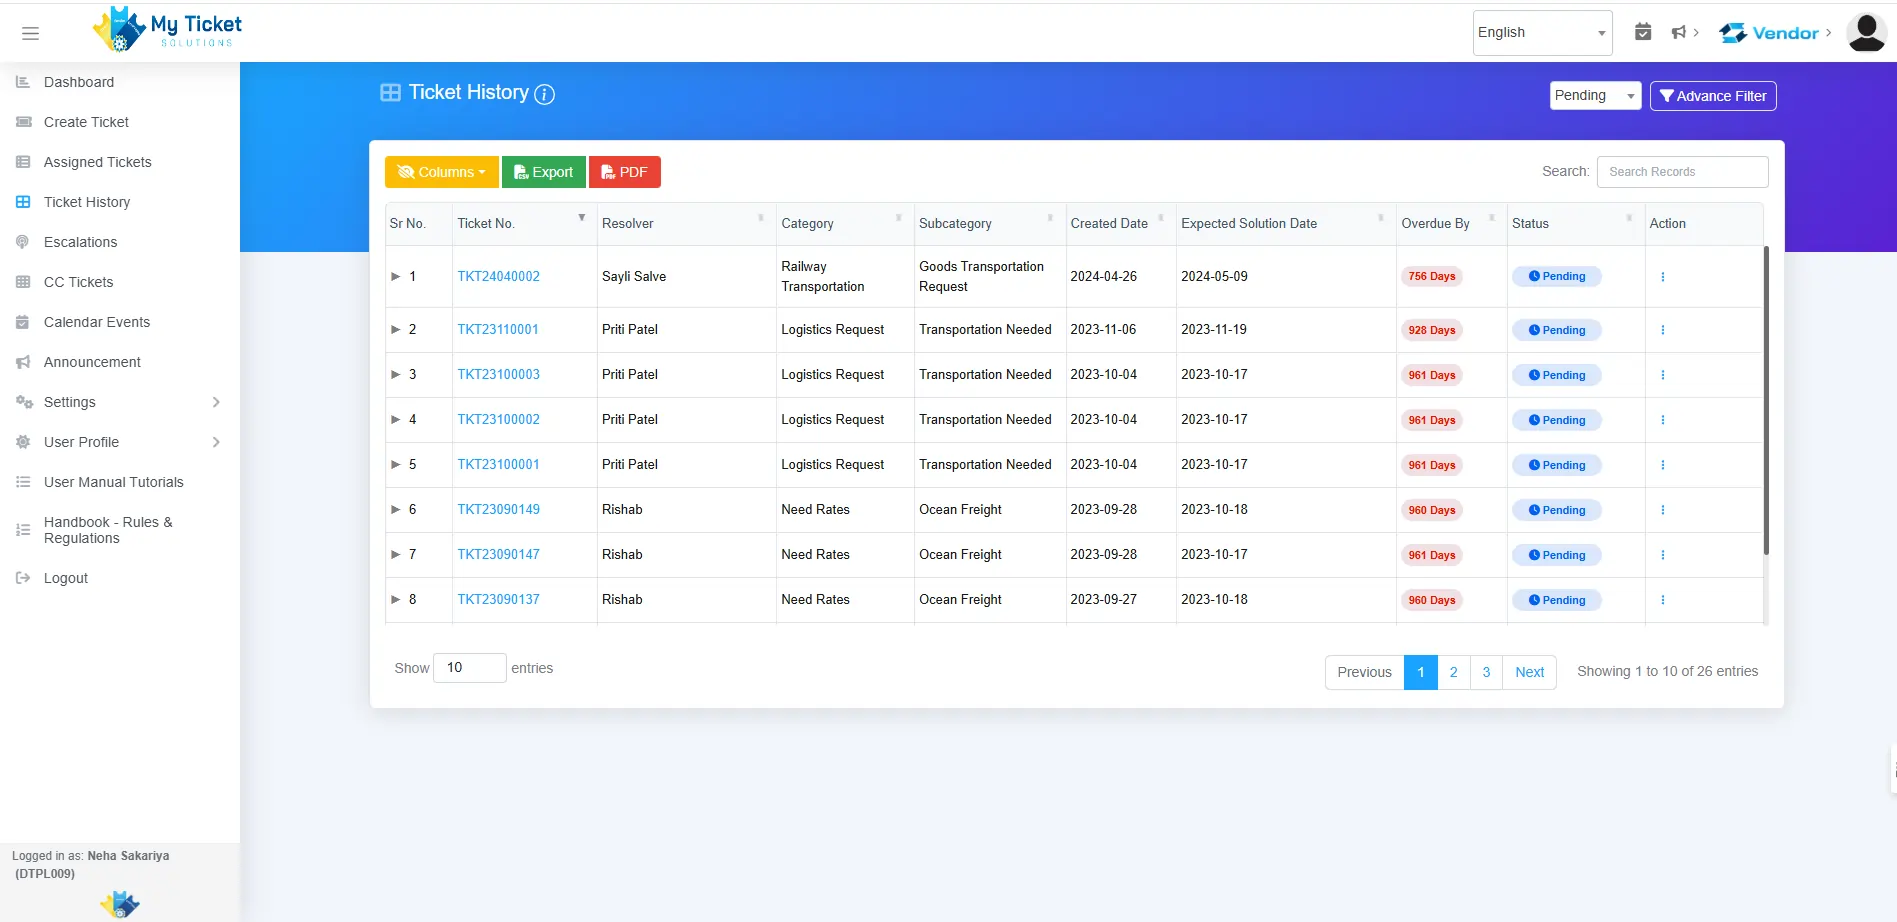
Task: Click the table vertical scrollbar
Action: (x=1765, y=400)
